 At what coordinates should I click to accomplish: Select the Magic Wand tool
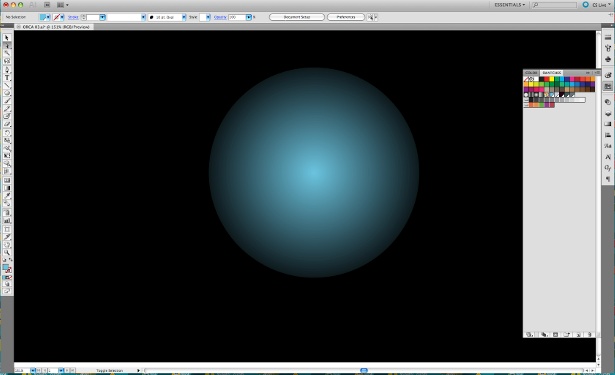tap(7, 53)
